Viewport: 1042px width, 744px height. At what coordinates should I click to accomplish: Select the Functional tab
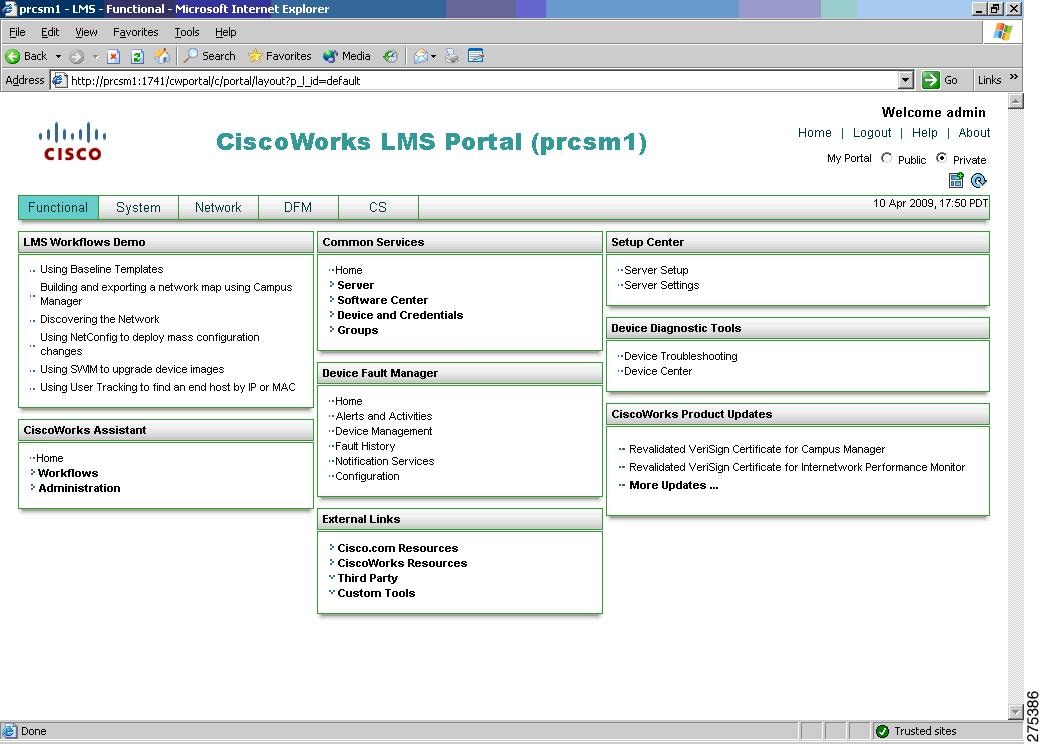coord(58,207)
